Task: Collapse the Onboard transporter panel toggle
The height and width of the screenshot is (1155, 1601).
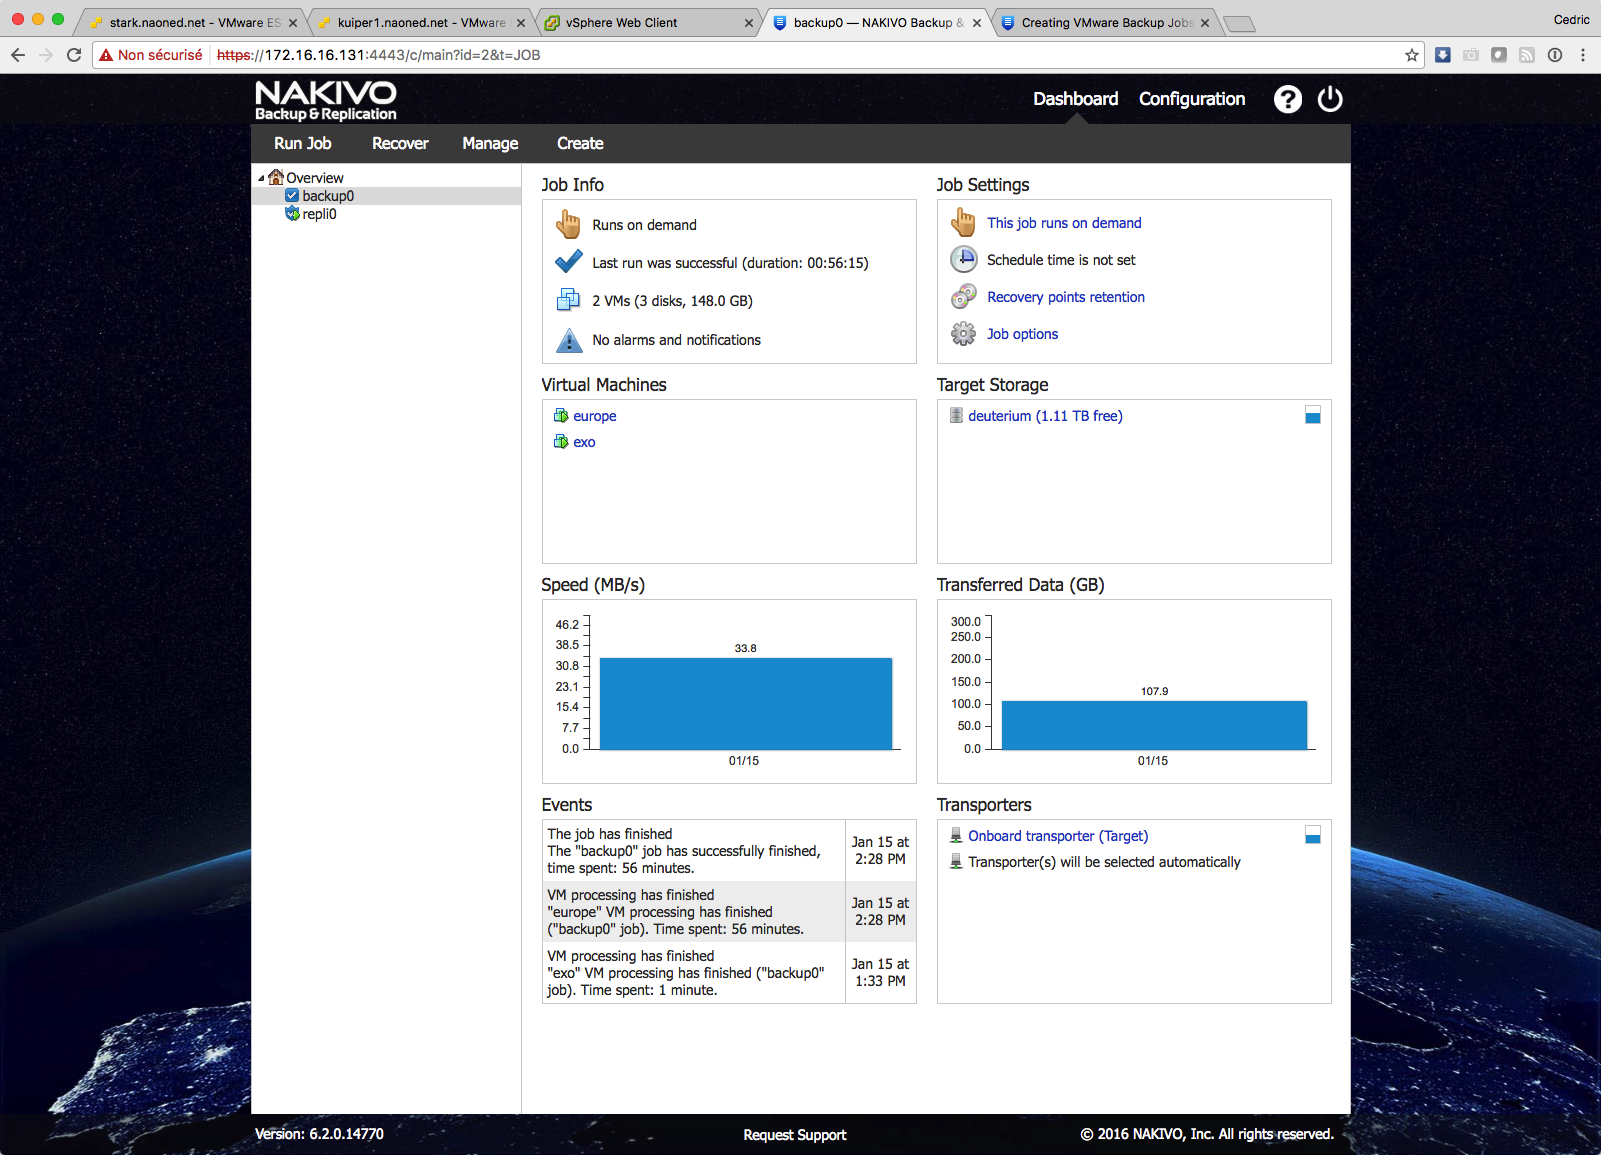Action: 1312,836
